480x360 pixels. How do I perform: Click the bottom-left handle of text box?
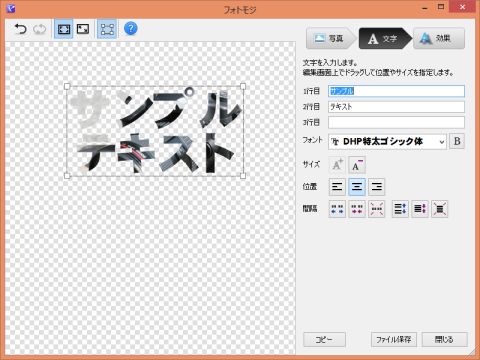[x=67, y=176]
